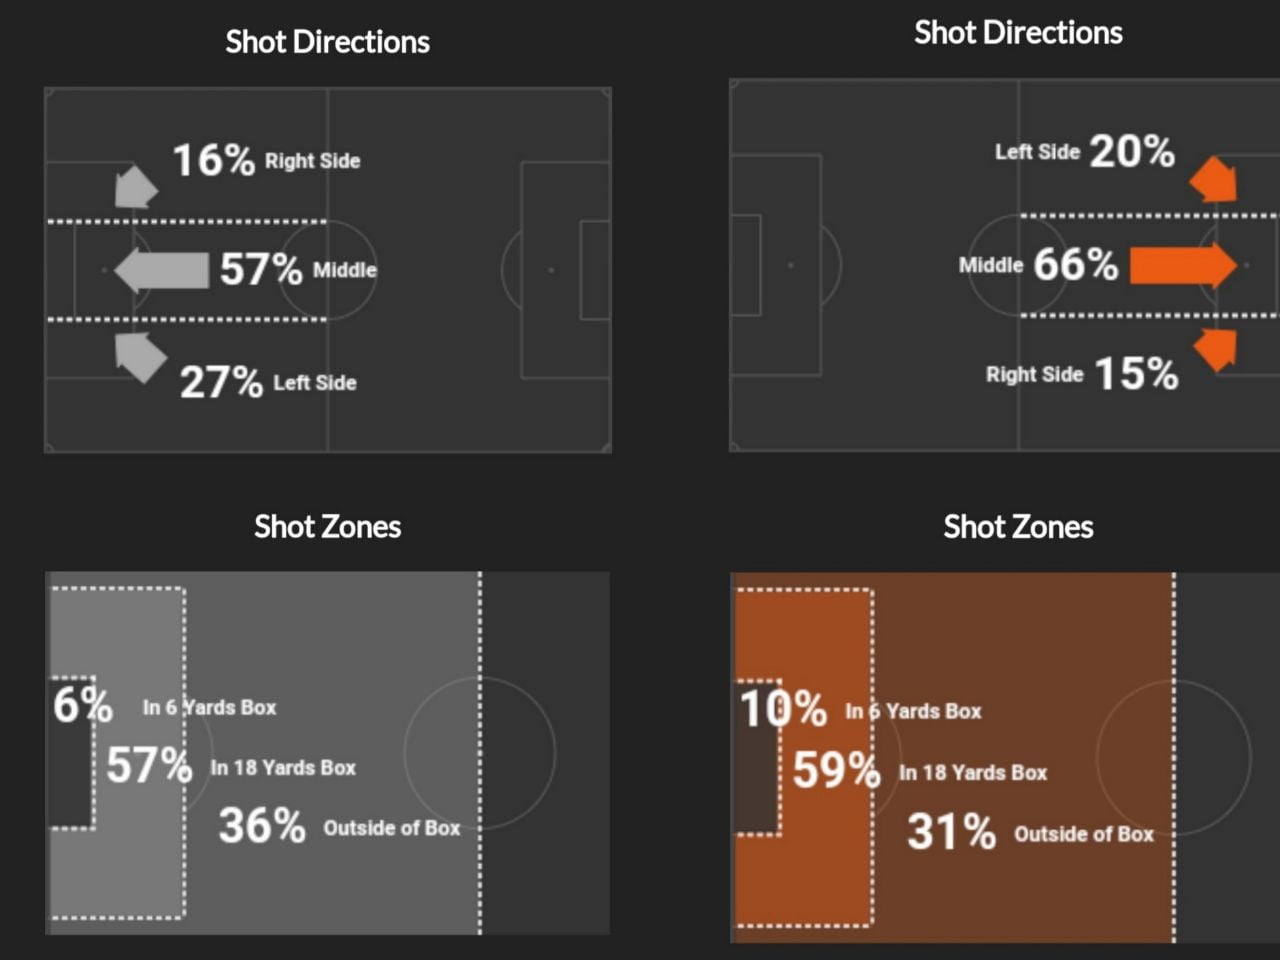The height and width of the screenshot is (960, 1280).
Task: Click the 15% Right Side percentage
Action: tap(1137, 374)
